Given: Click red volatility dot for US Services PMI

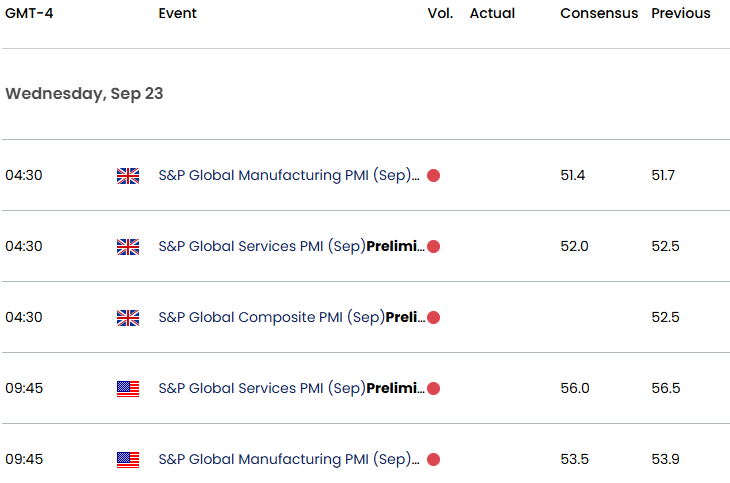Looking at the screenshot, I should coord(433,388).
